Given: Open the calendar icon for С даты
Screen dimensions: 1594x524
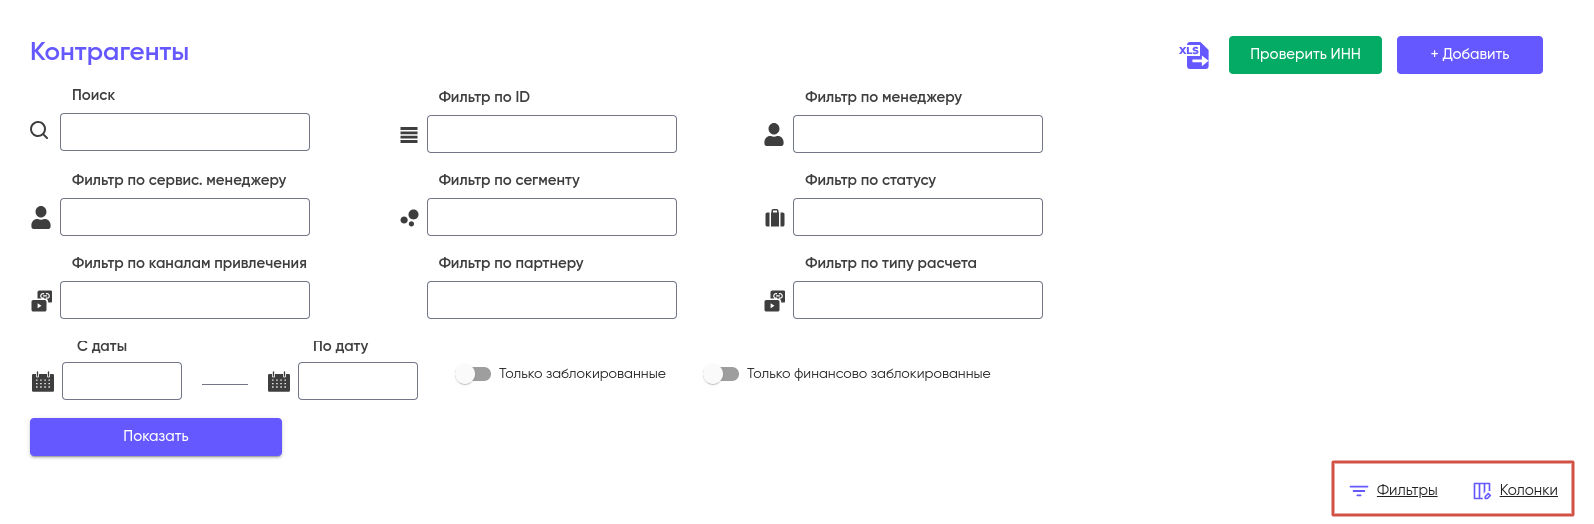Looking at the screenshot, I should click(x=43, y=382).
